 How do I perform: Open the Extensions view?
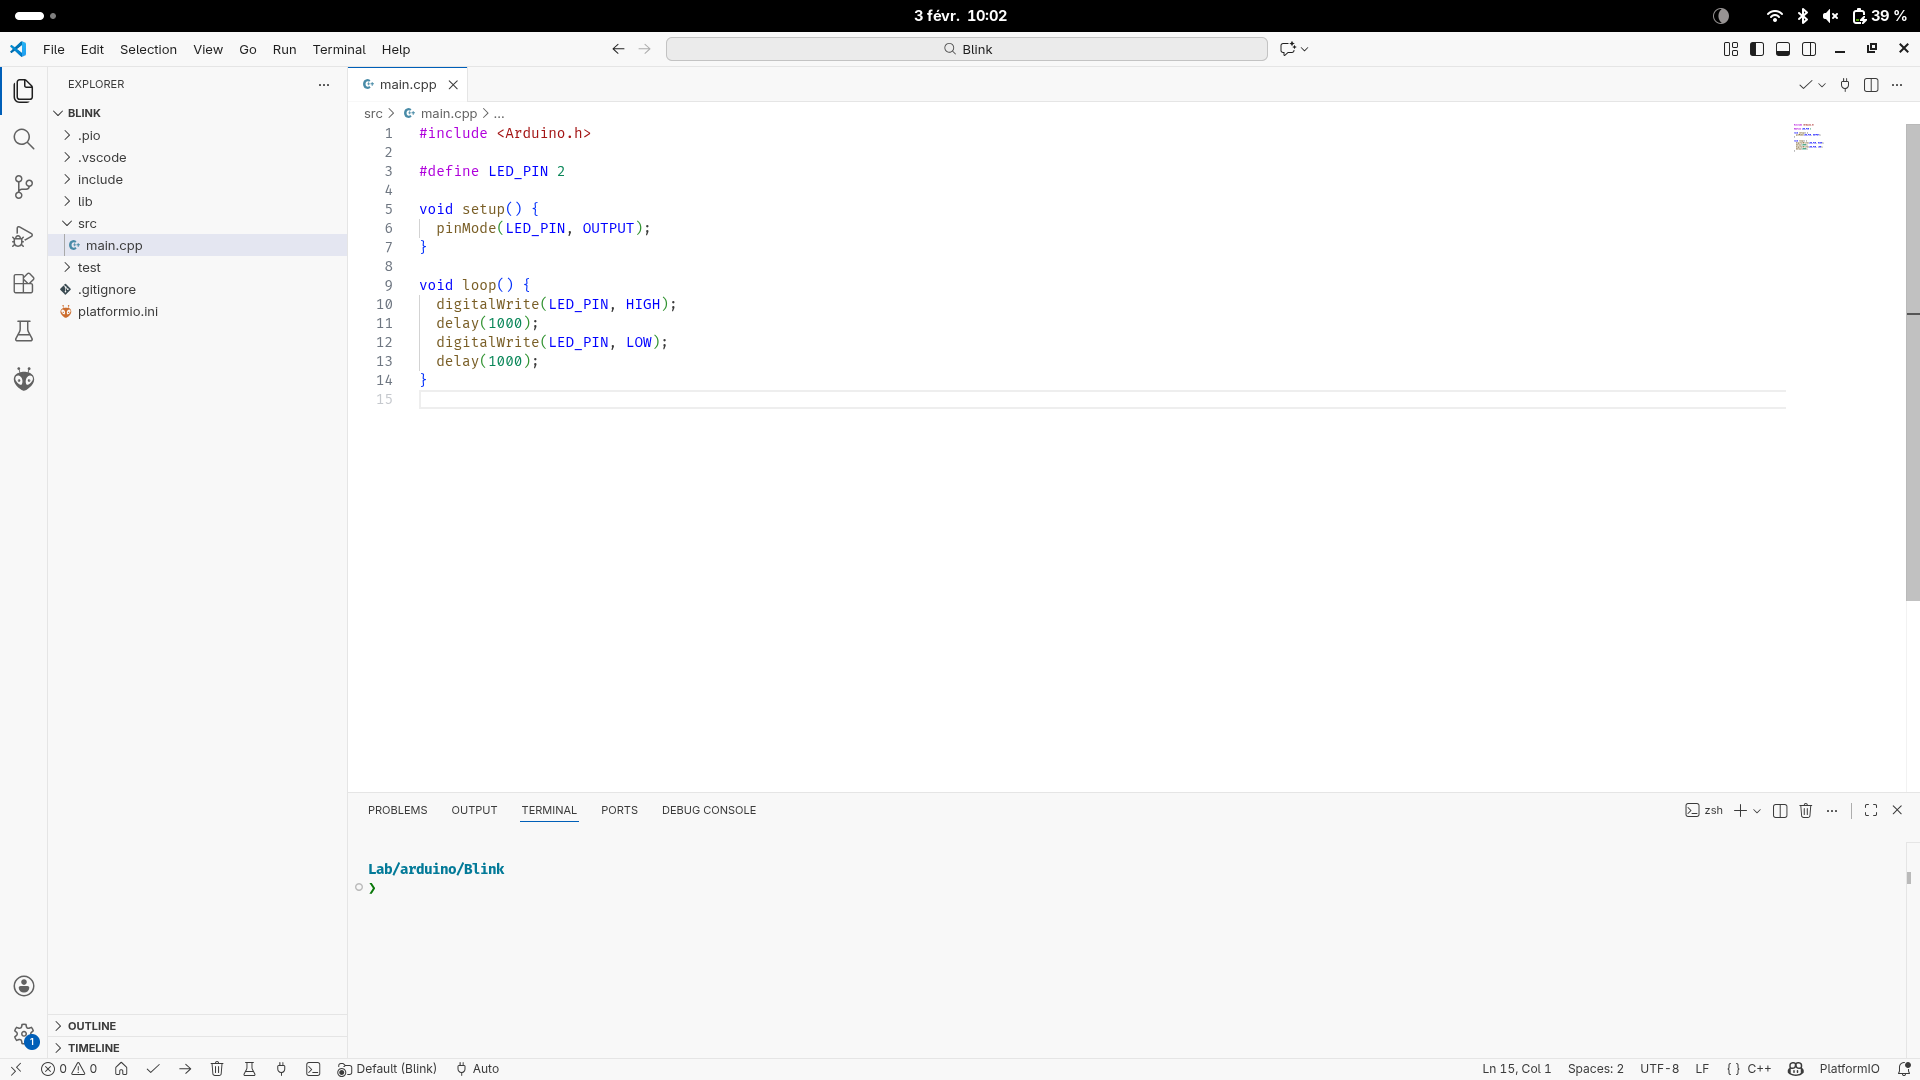click(24, 284)
